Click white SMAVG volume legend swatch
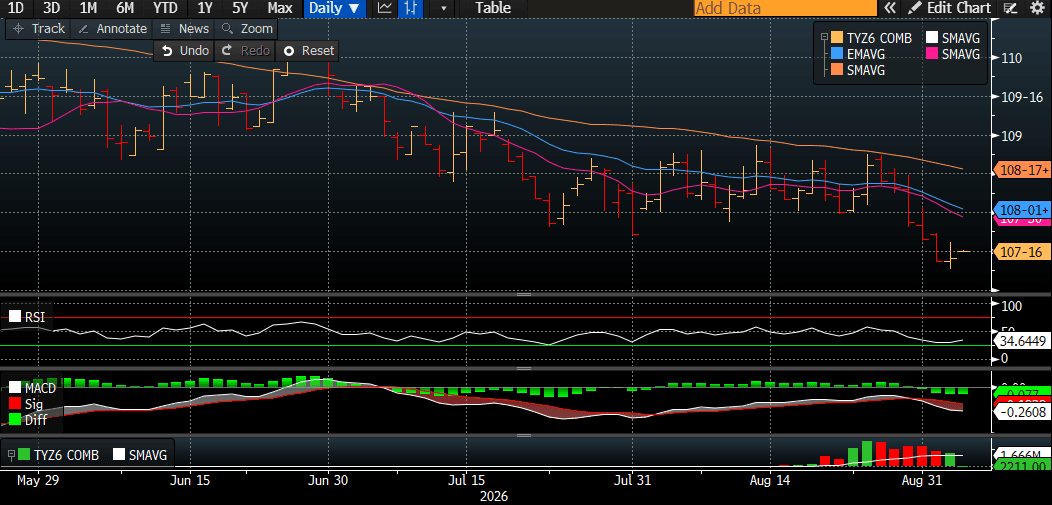 (119, 455)
